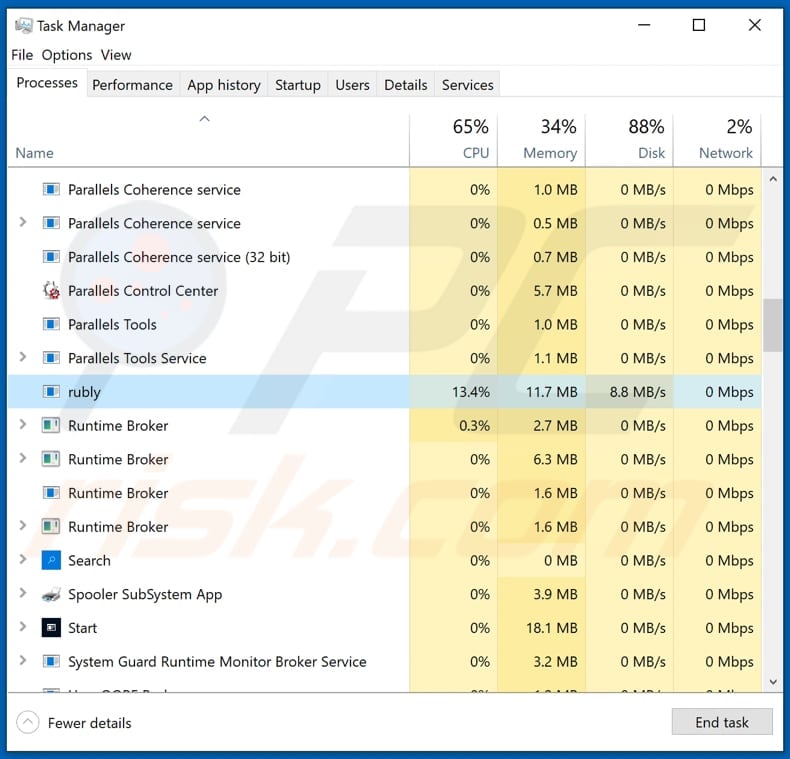Image resolution: width=790 pixels, height=759 pixels.
Task: Open the File menu
Action: pyautogui.click(x=22, y=54)
